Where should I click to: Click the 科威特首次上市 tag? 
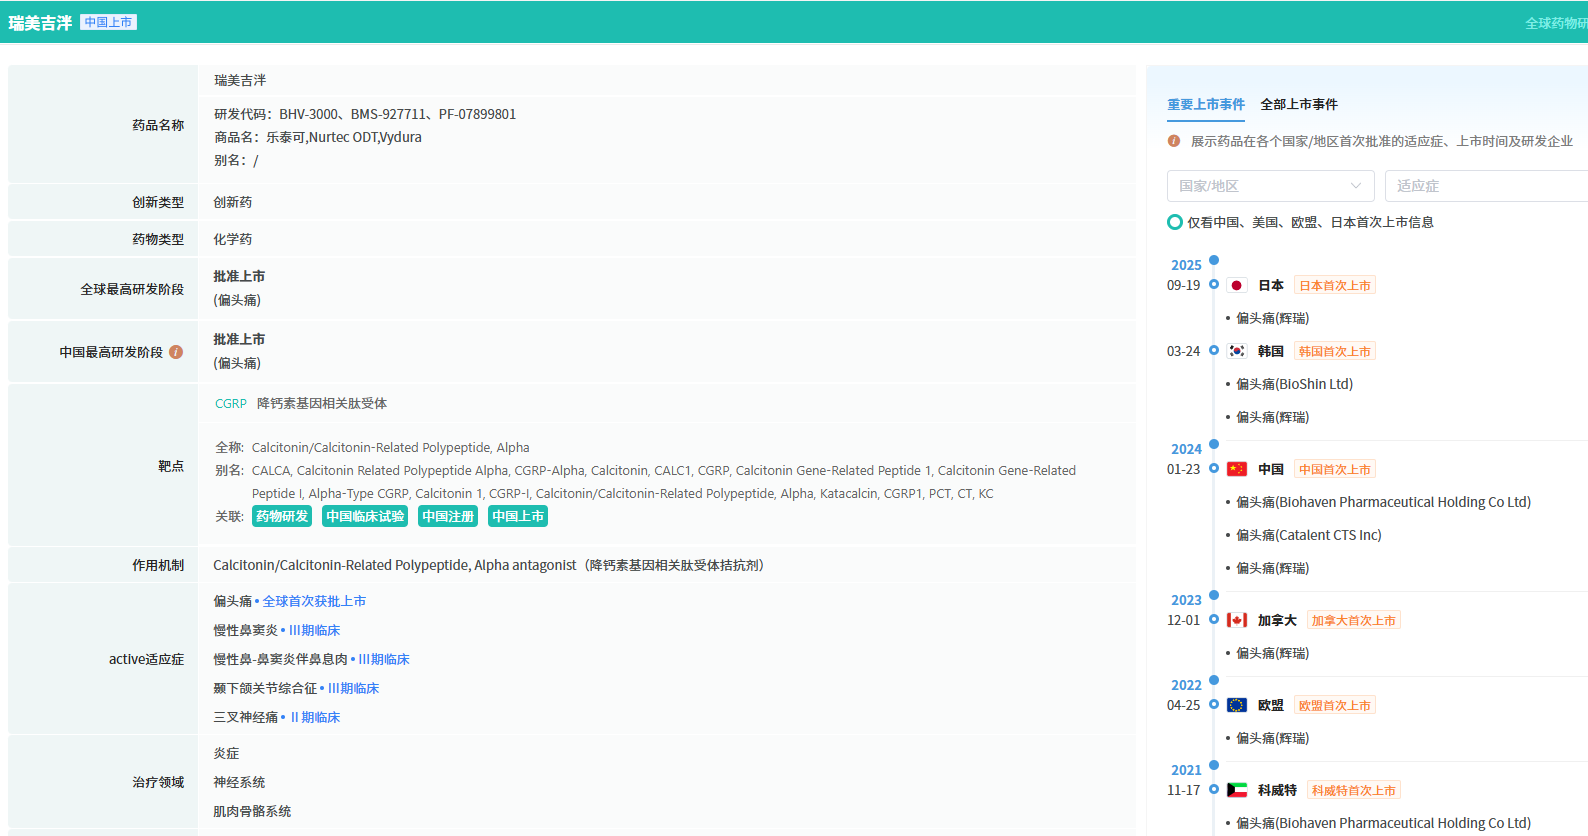pyautogui.click(x=1354, y=790)
